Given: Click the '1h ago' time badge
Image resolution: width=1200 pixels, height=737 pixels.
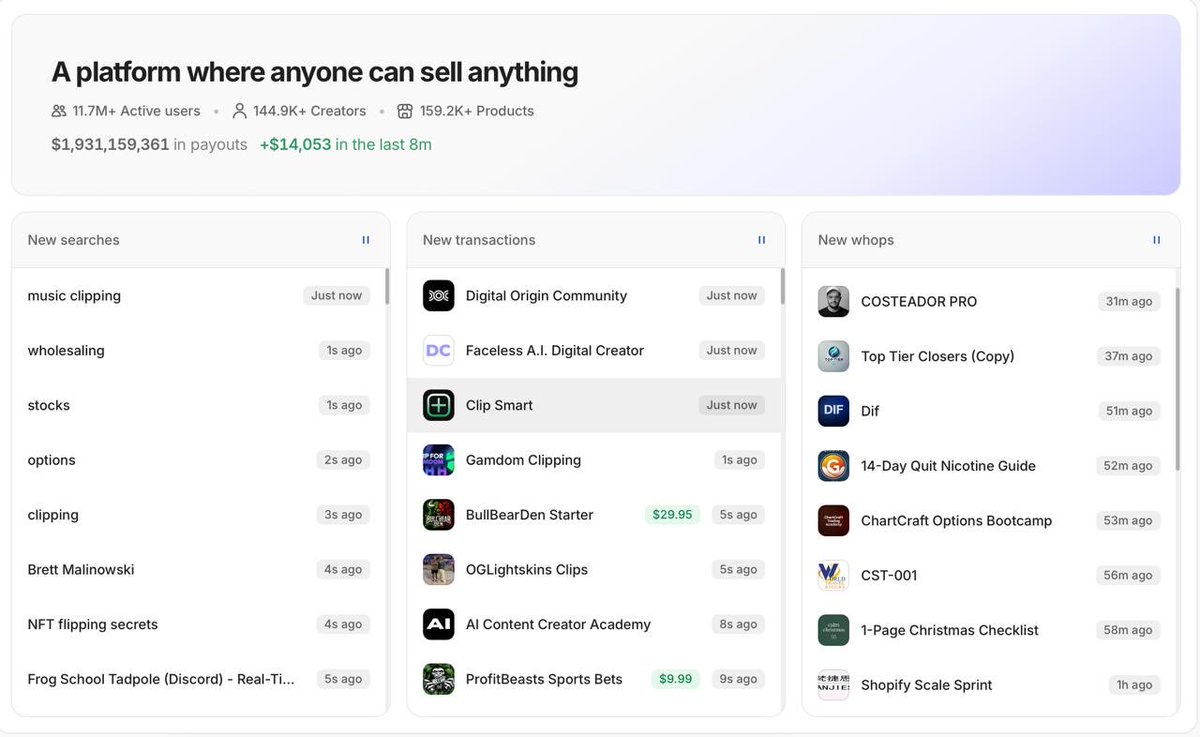Looking at the screenshot, I should tap(1135, 685).
